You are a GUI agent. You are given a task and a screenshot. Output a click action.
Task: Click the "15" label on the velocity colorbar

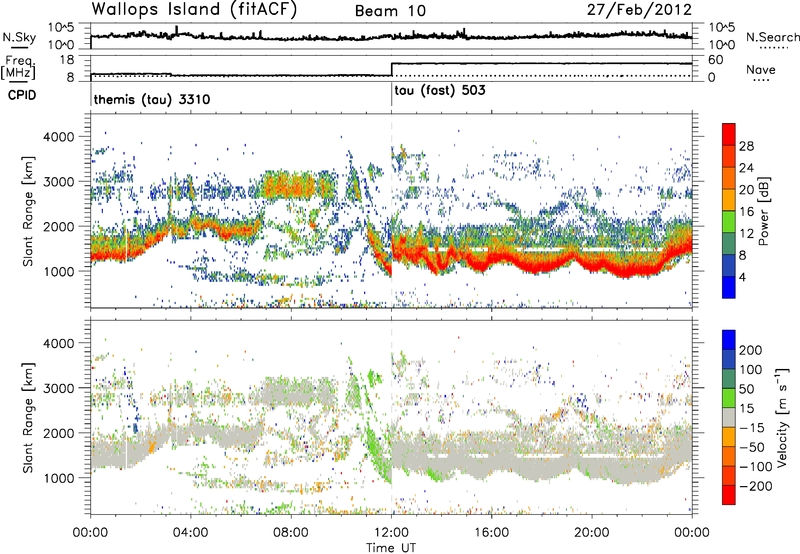tap(746, 409)
